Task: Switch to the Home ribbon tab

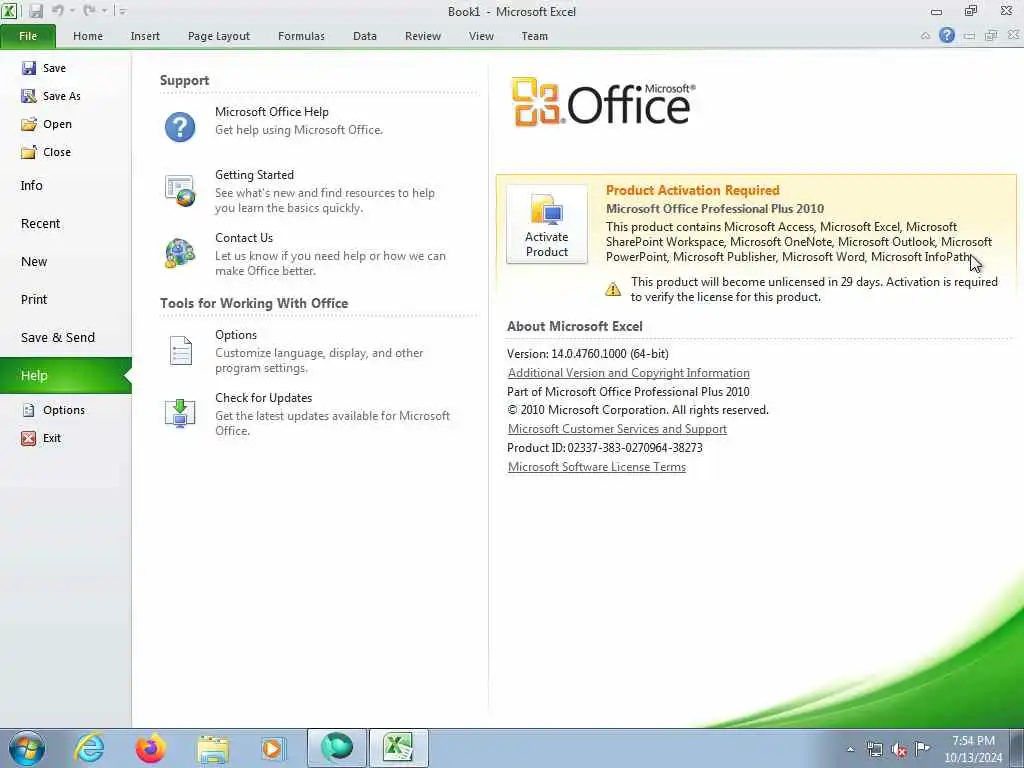Action: 88,36
